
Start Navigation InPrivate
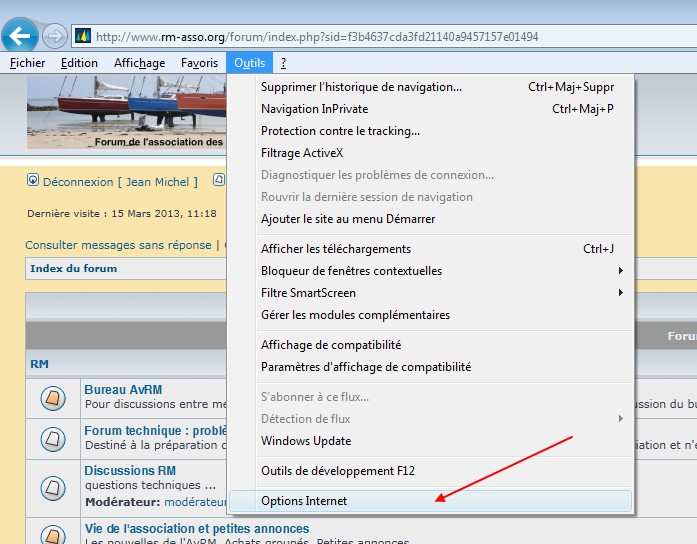click(430, 109)
